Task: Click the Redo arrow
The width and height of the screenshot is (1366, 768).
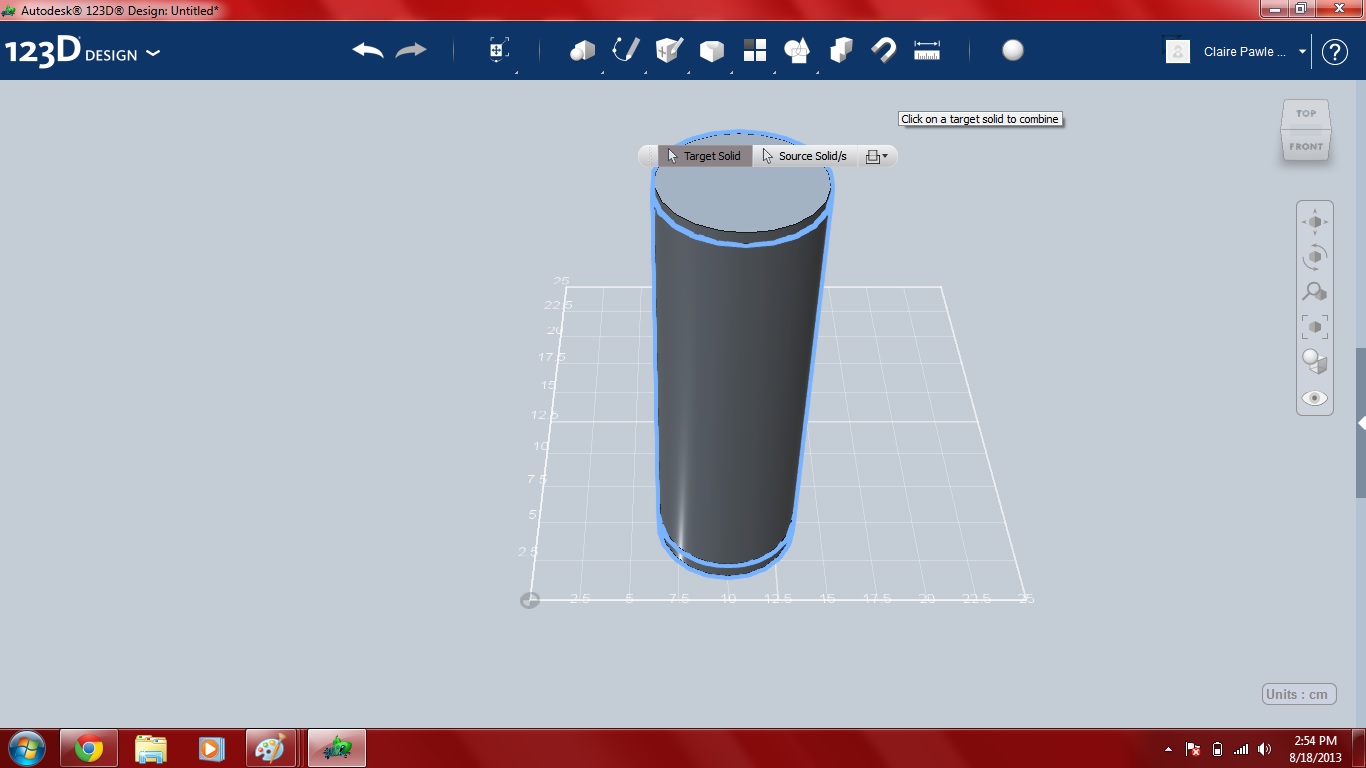Action: point(411,50)
